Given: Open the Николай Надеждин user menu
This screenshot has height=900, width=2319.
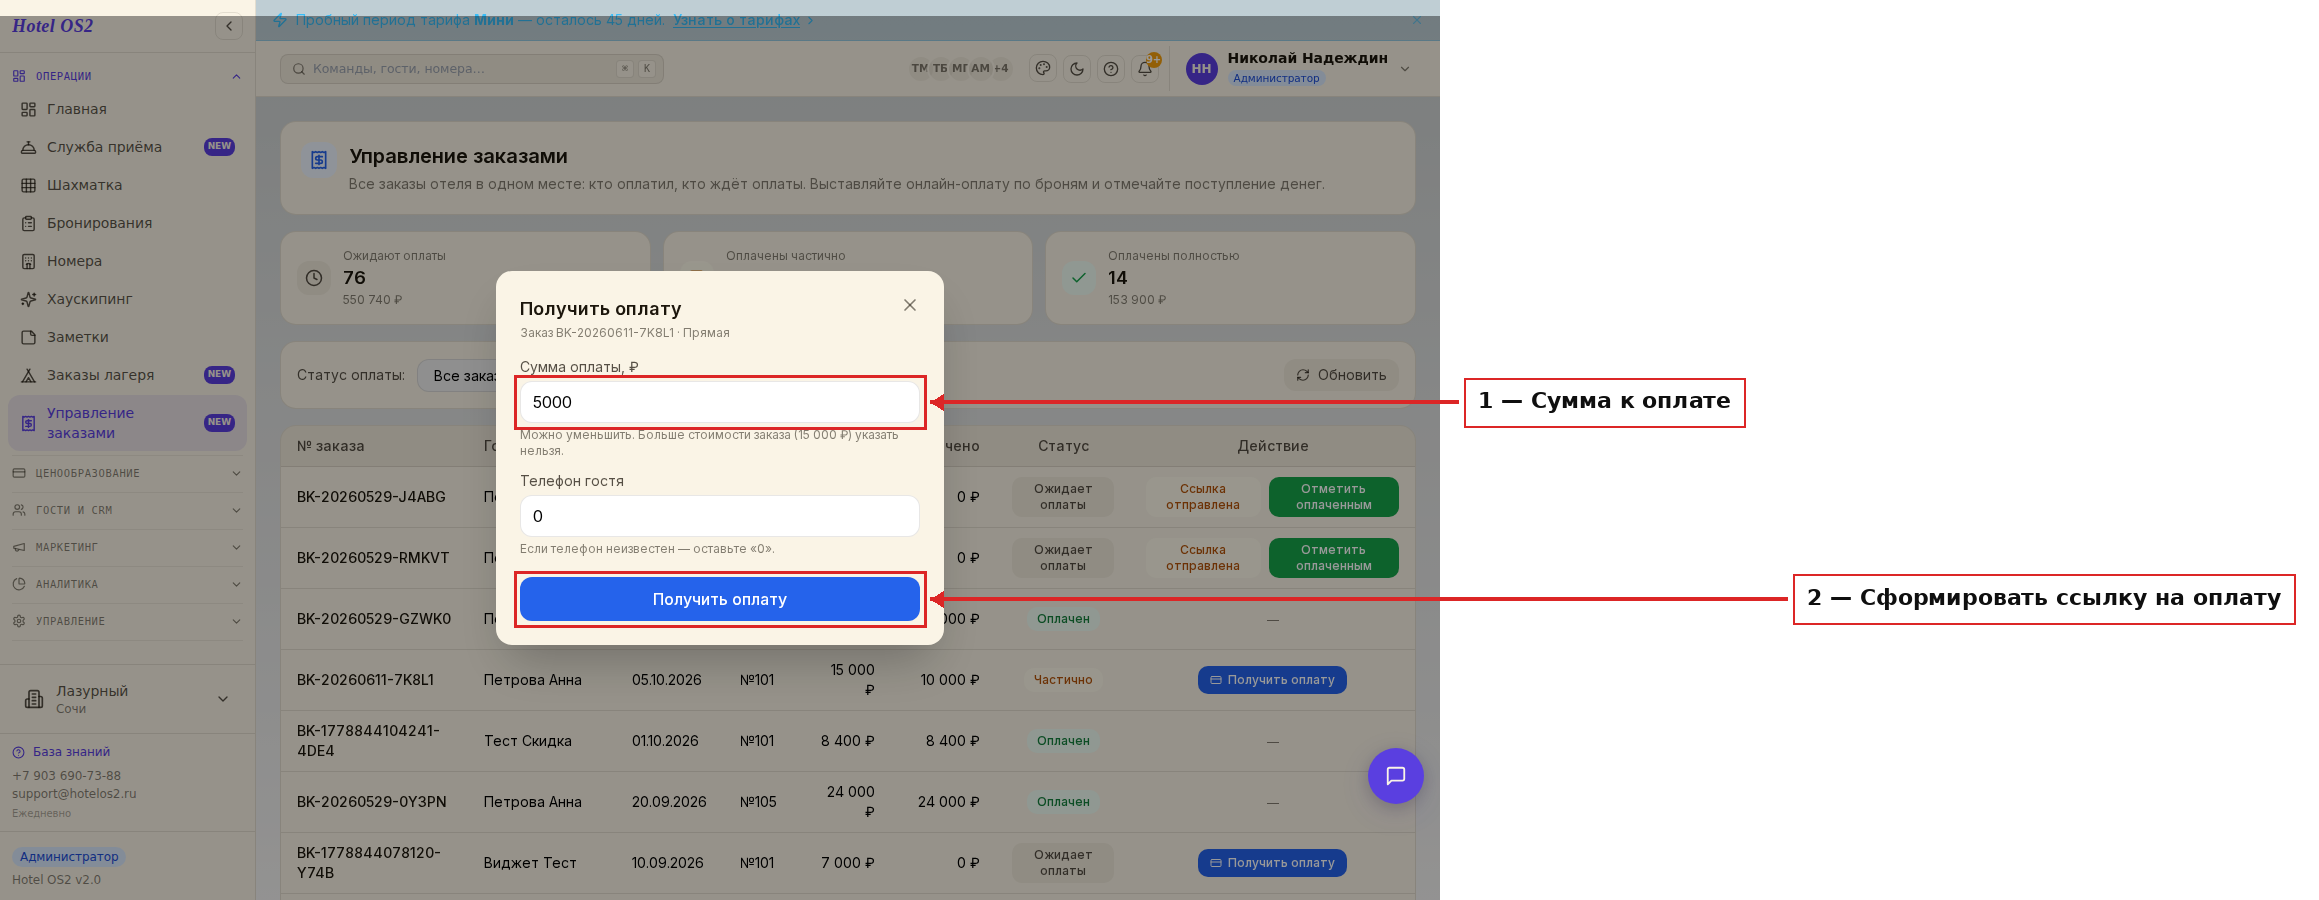Looking at the screenshot, I should click(x=1298, y=68).
